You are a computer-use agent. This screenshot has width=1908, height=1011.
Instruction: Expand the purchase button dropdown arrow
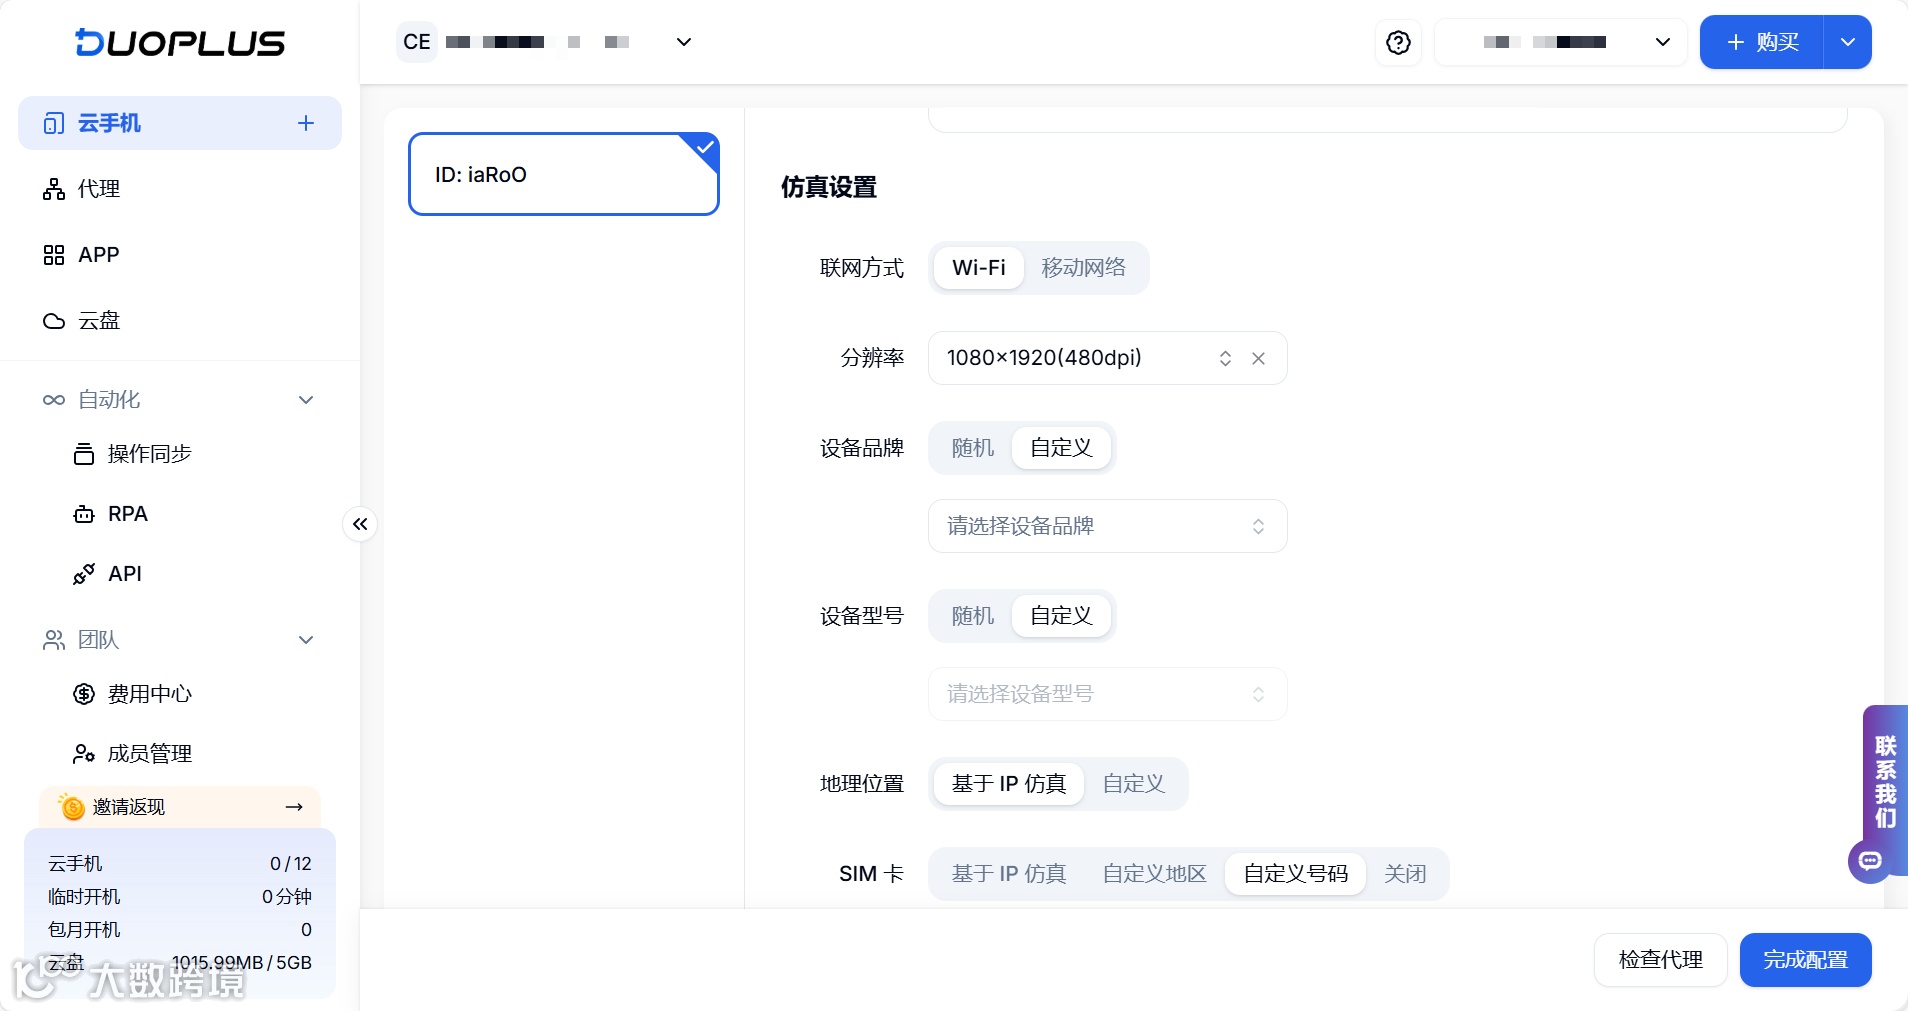click(1848, 42)
